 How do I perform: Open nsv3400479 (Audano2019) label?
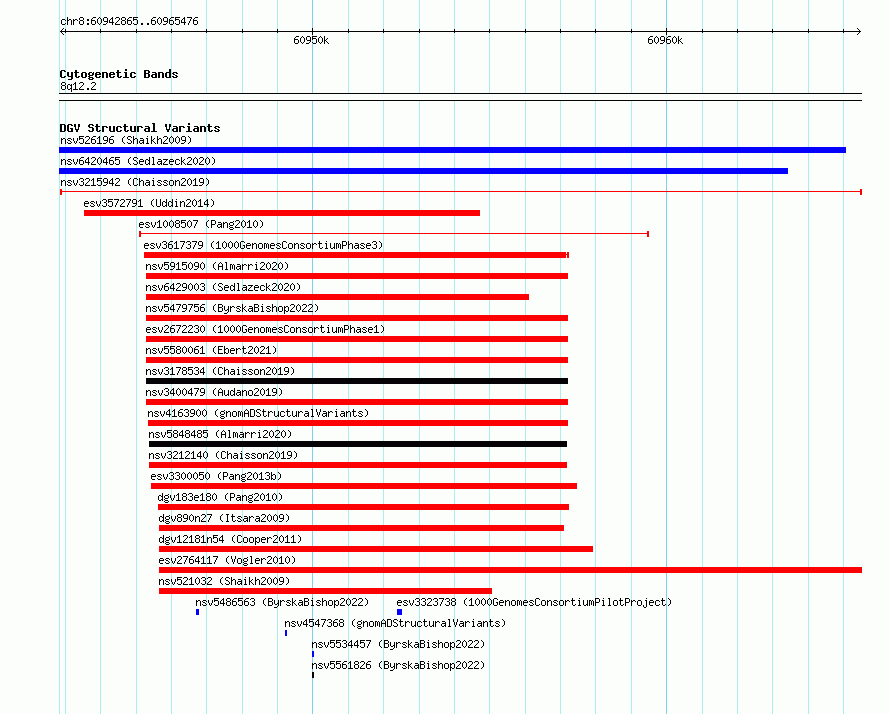click(214, 392)
